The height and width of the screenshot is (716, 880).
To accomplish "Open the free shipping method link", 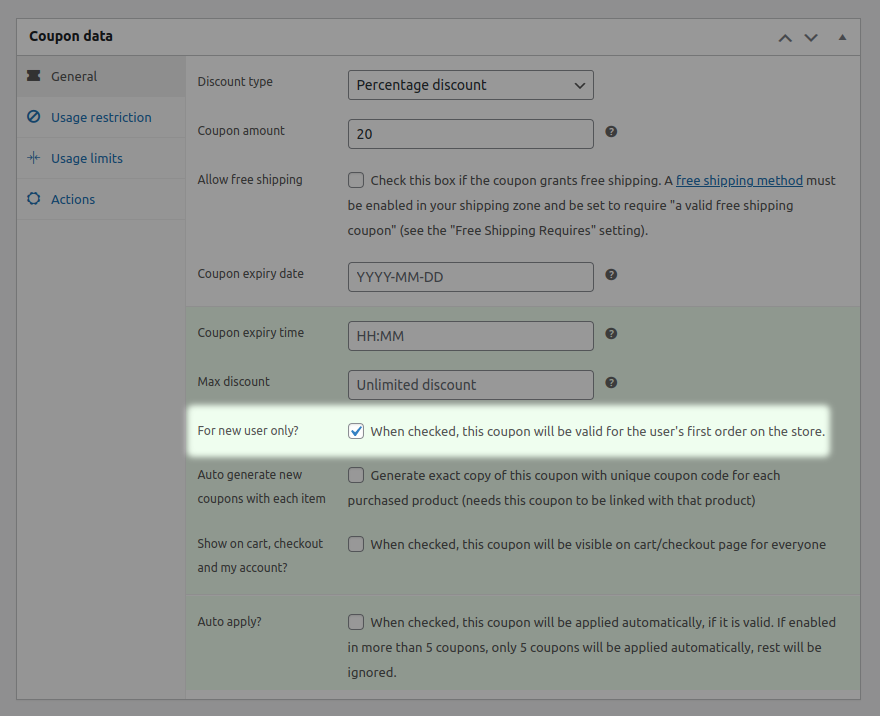I will 739,180.
